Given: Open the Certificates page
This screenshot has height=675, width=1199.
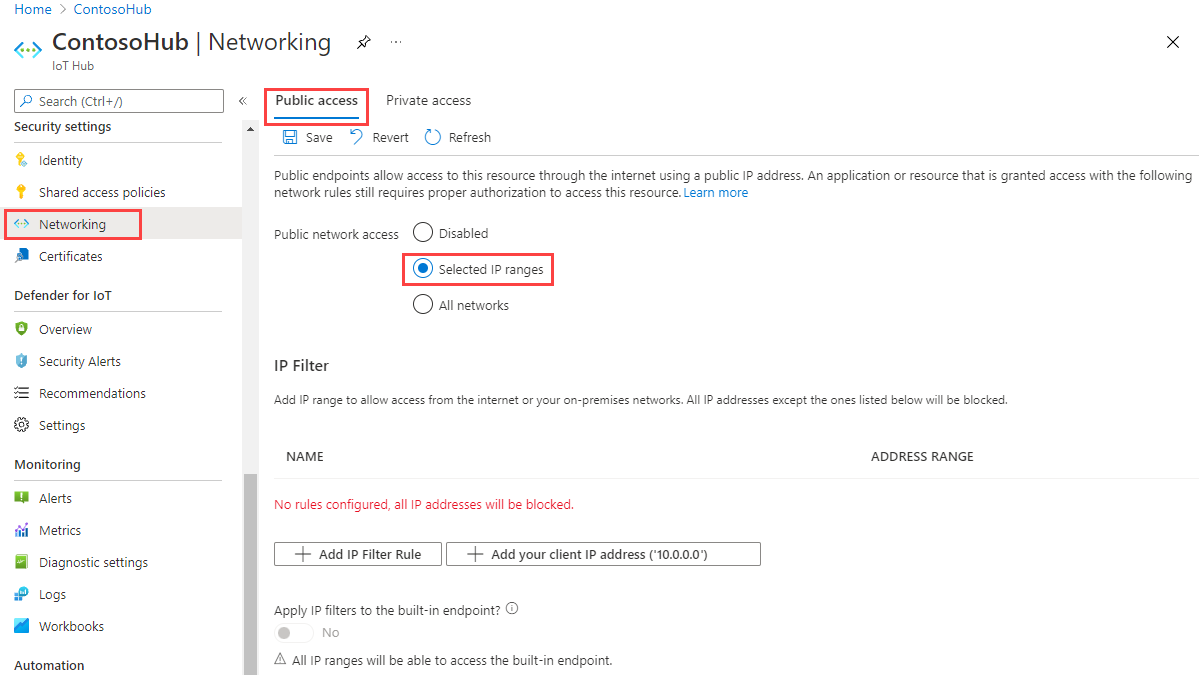Looking at the screenshot, I should 70,256.
